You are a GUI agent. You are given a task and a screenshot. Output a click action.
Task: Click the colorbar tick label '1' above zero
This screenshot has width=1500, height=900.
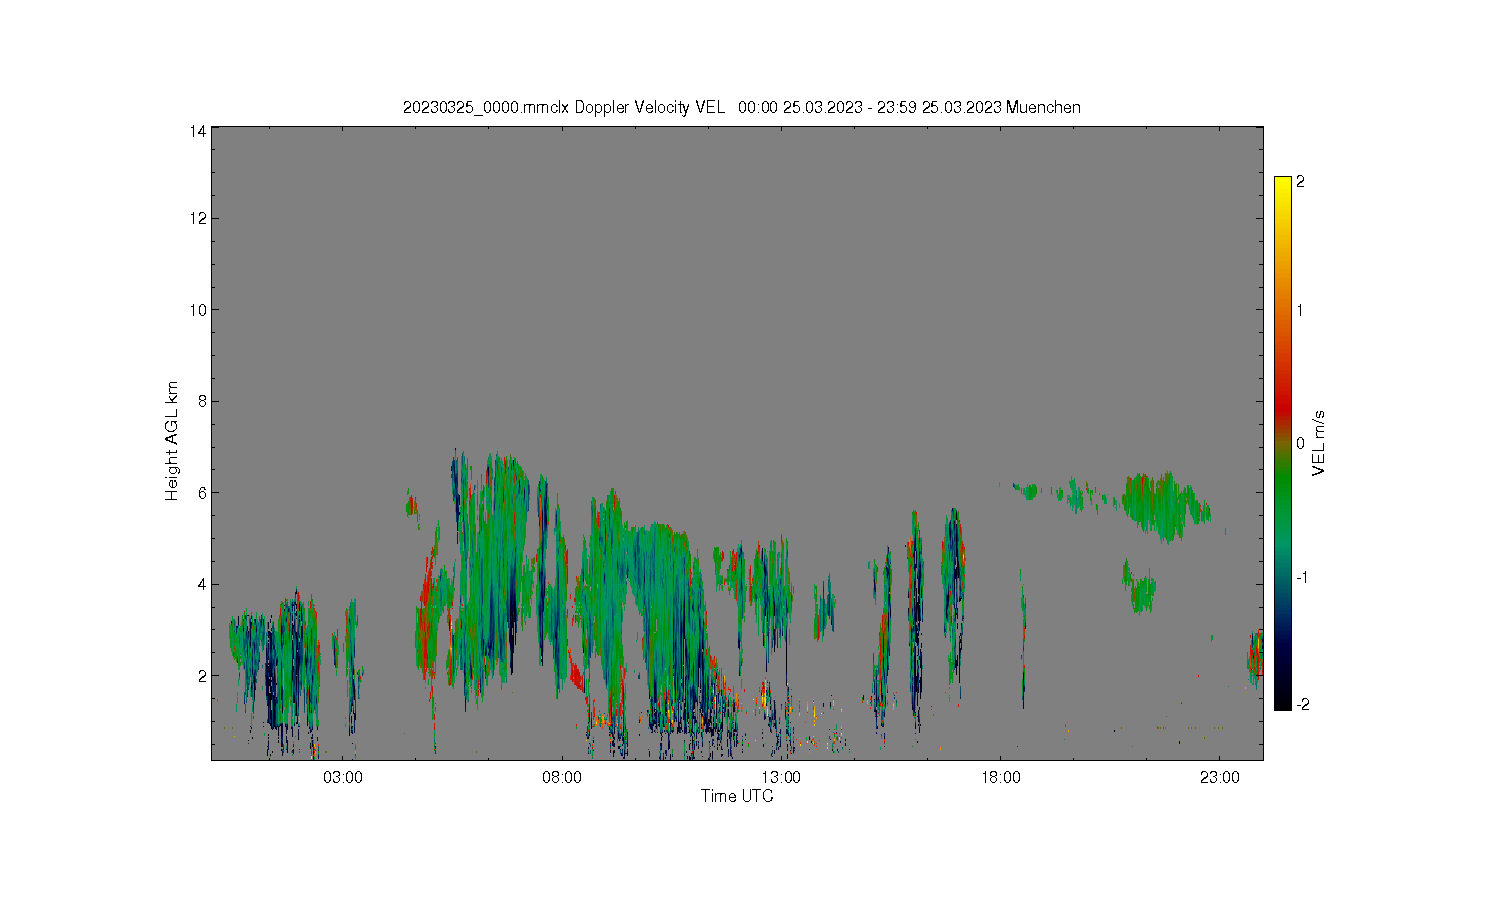click(x=1300, y=310)
